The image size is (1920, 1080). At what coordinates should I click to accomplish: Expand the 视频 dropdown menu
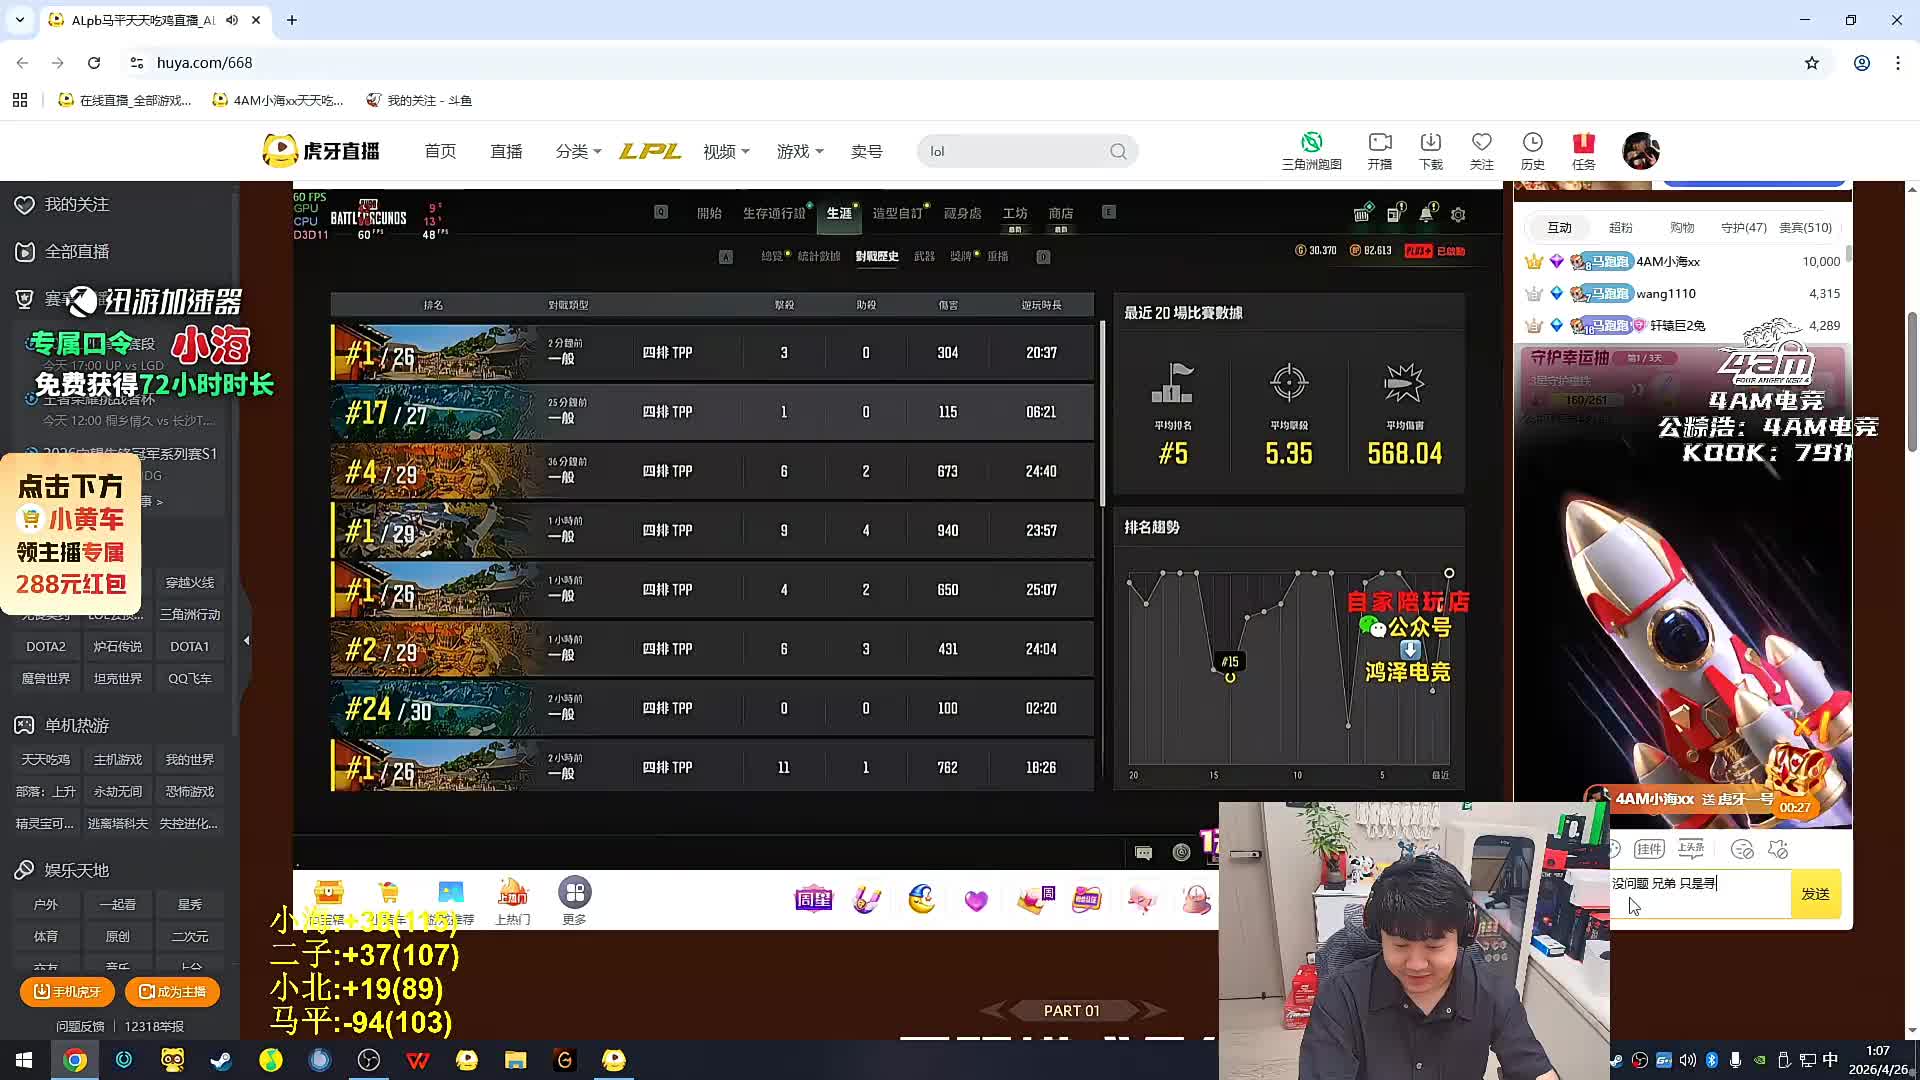pos(726,151)
